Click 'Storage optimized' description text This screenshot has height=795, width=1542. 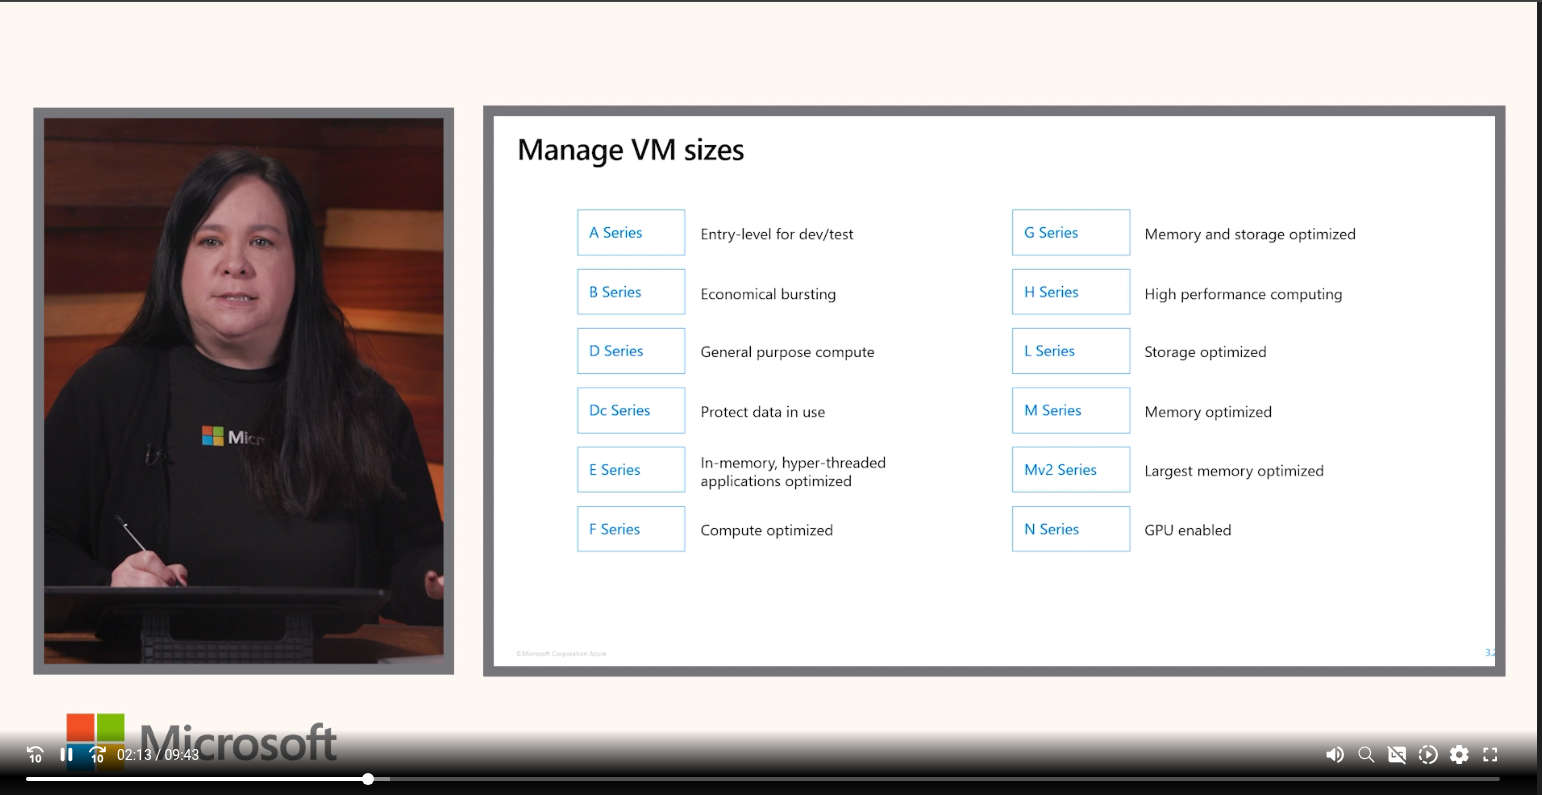[1205, 352]
